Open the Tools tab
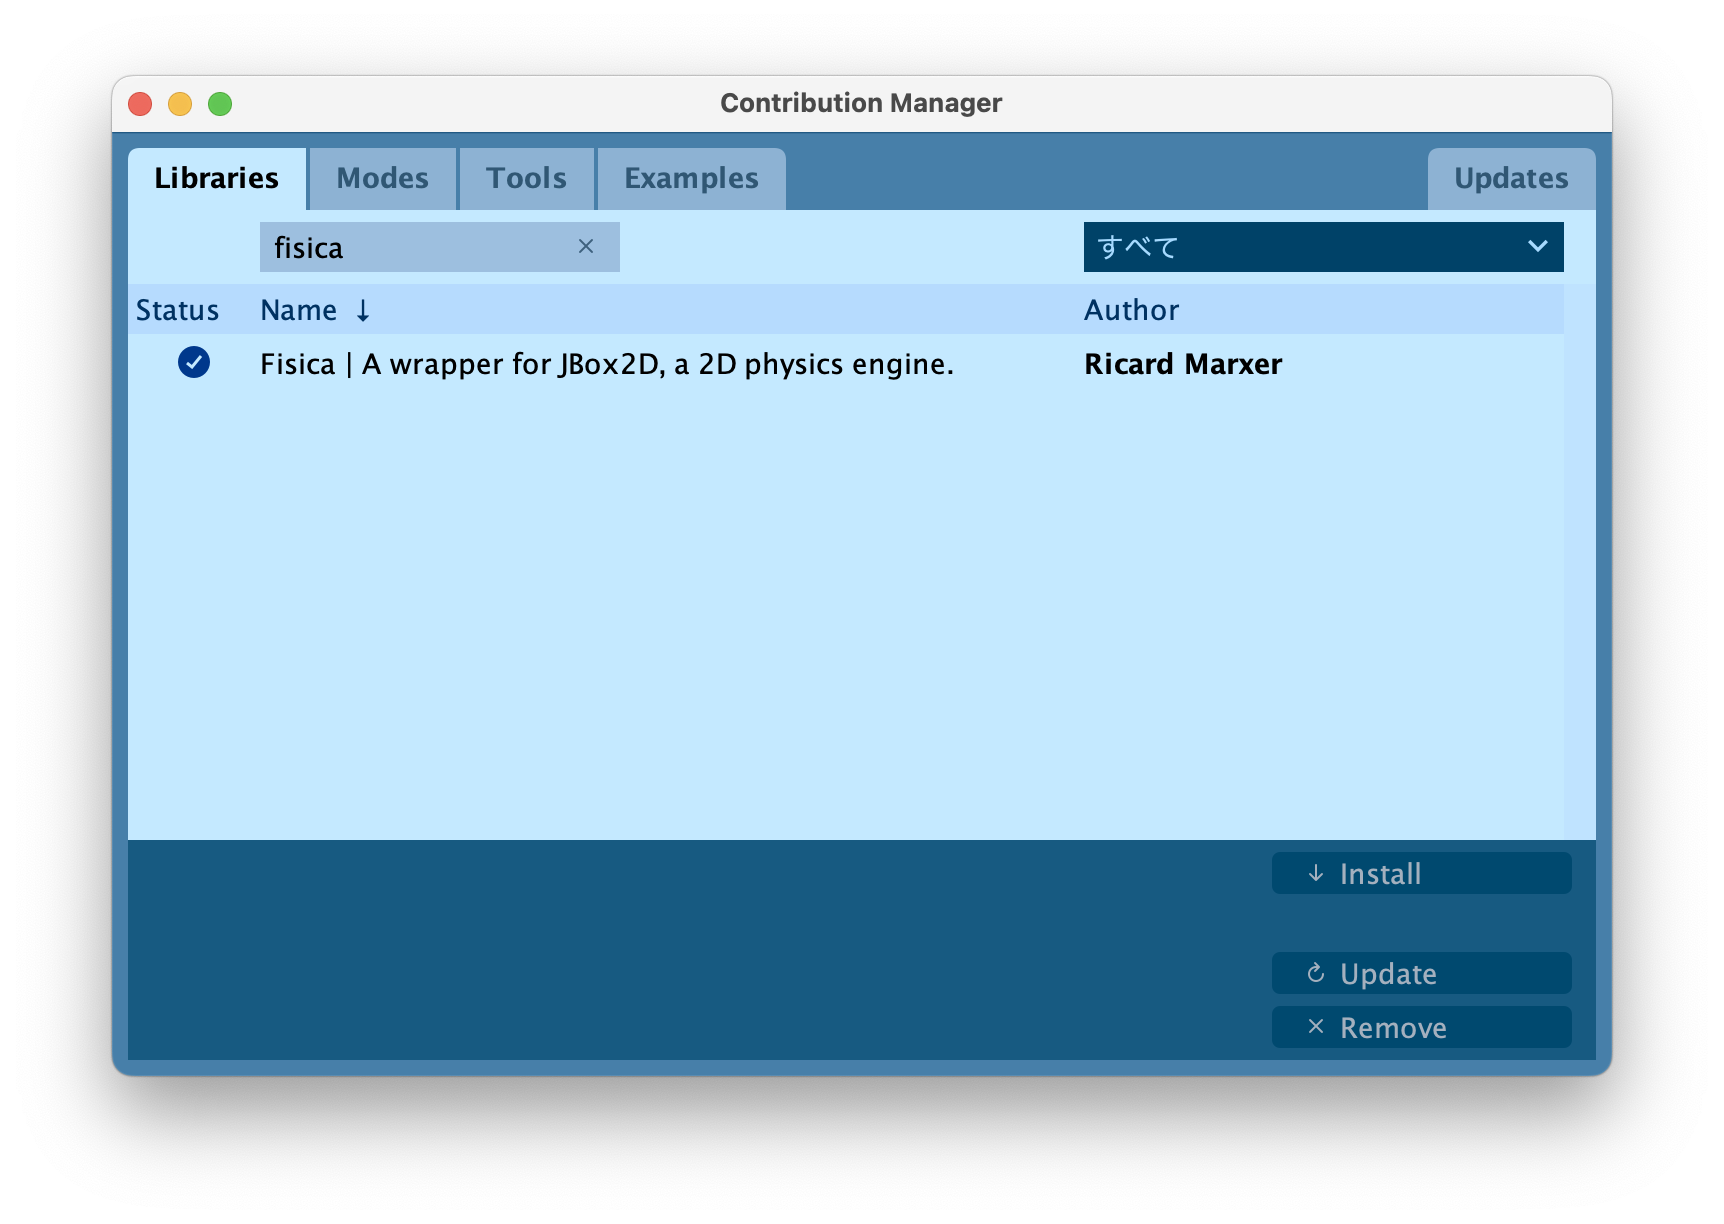The image size is (1724, 1224). 527,178
